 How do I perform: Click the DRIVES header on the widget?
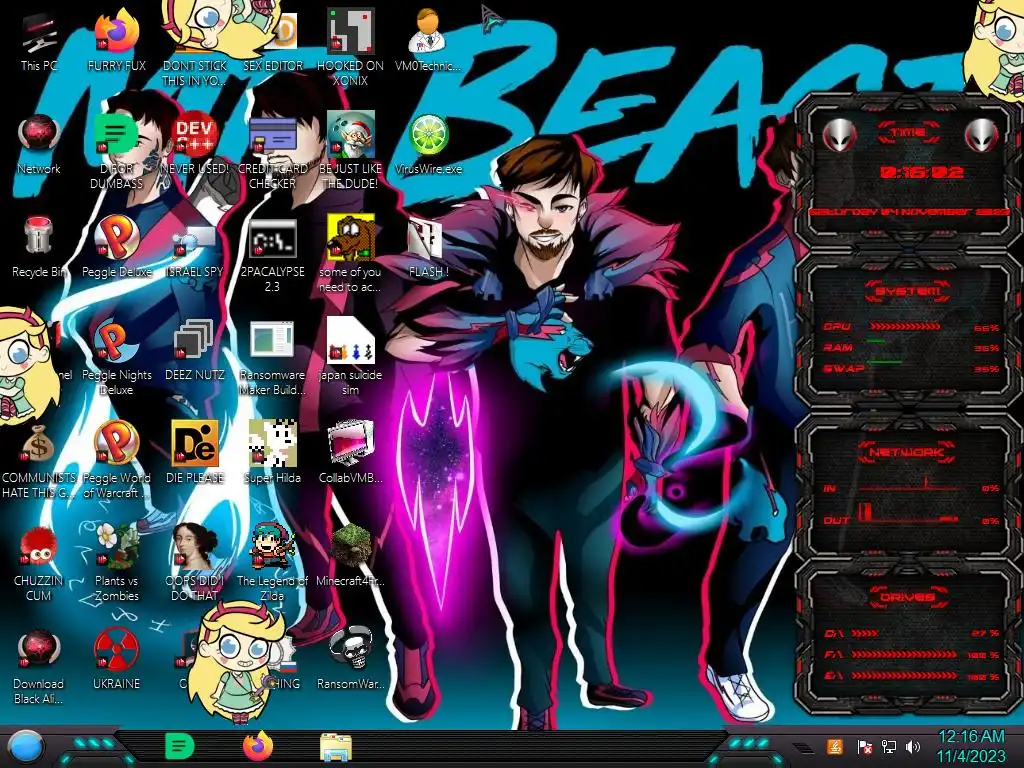click(907, 597)
